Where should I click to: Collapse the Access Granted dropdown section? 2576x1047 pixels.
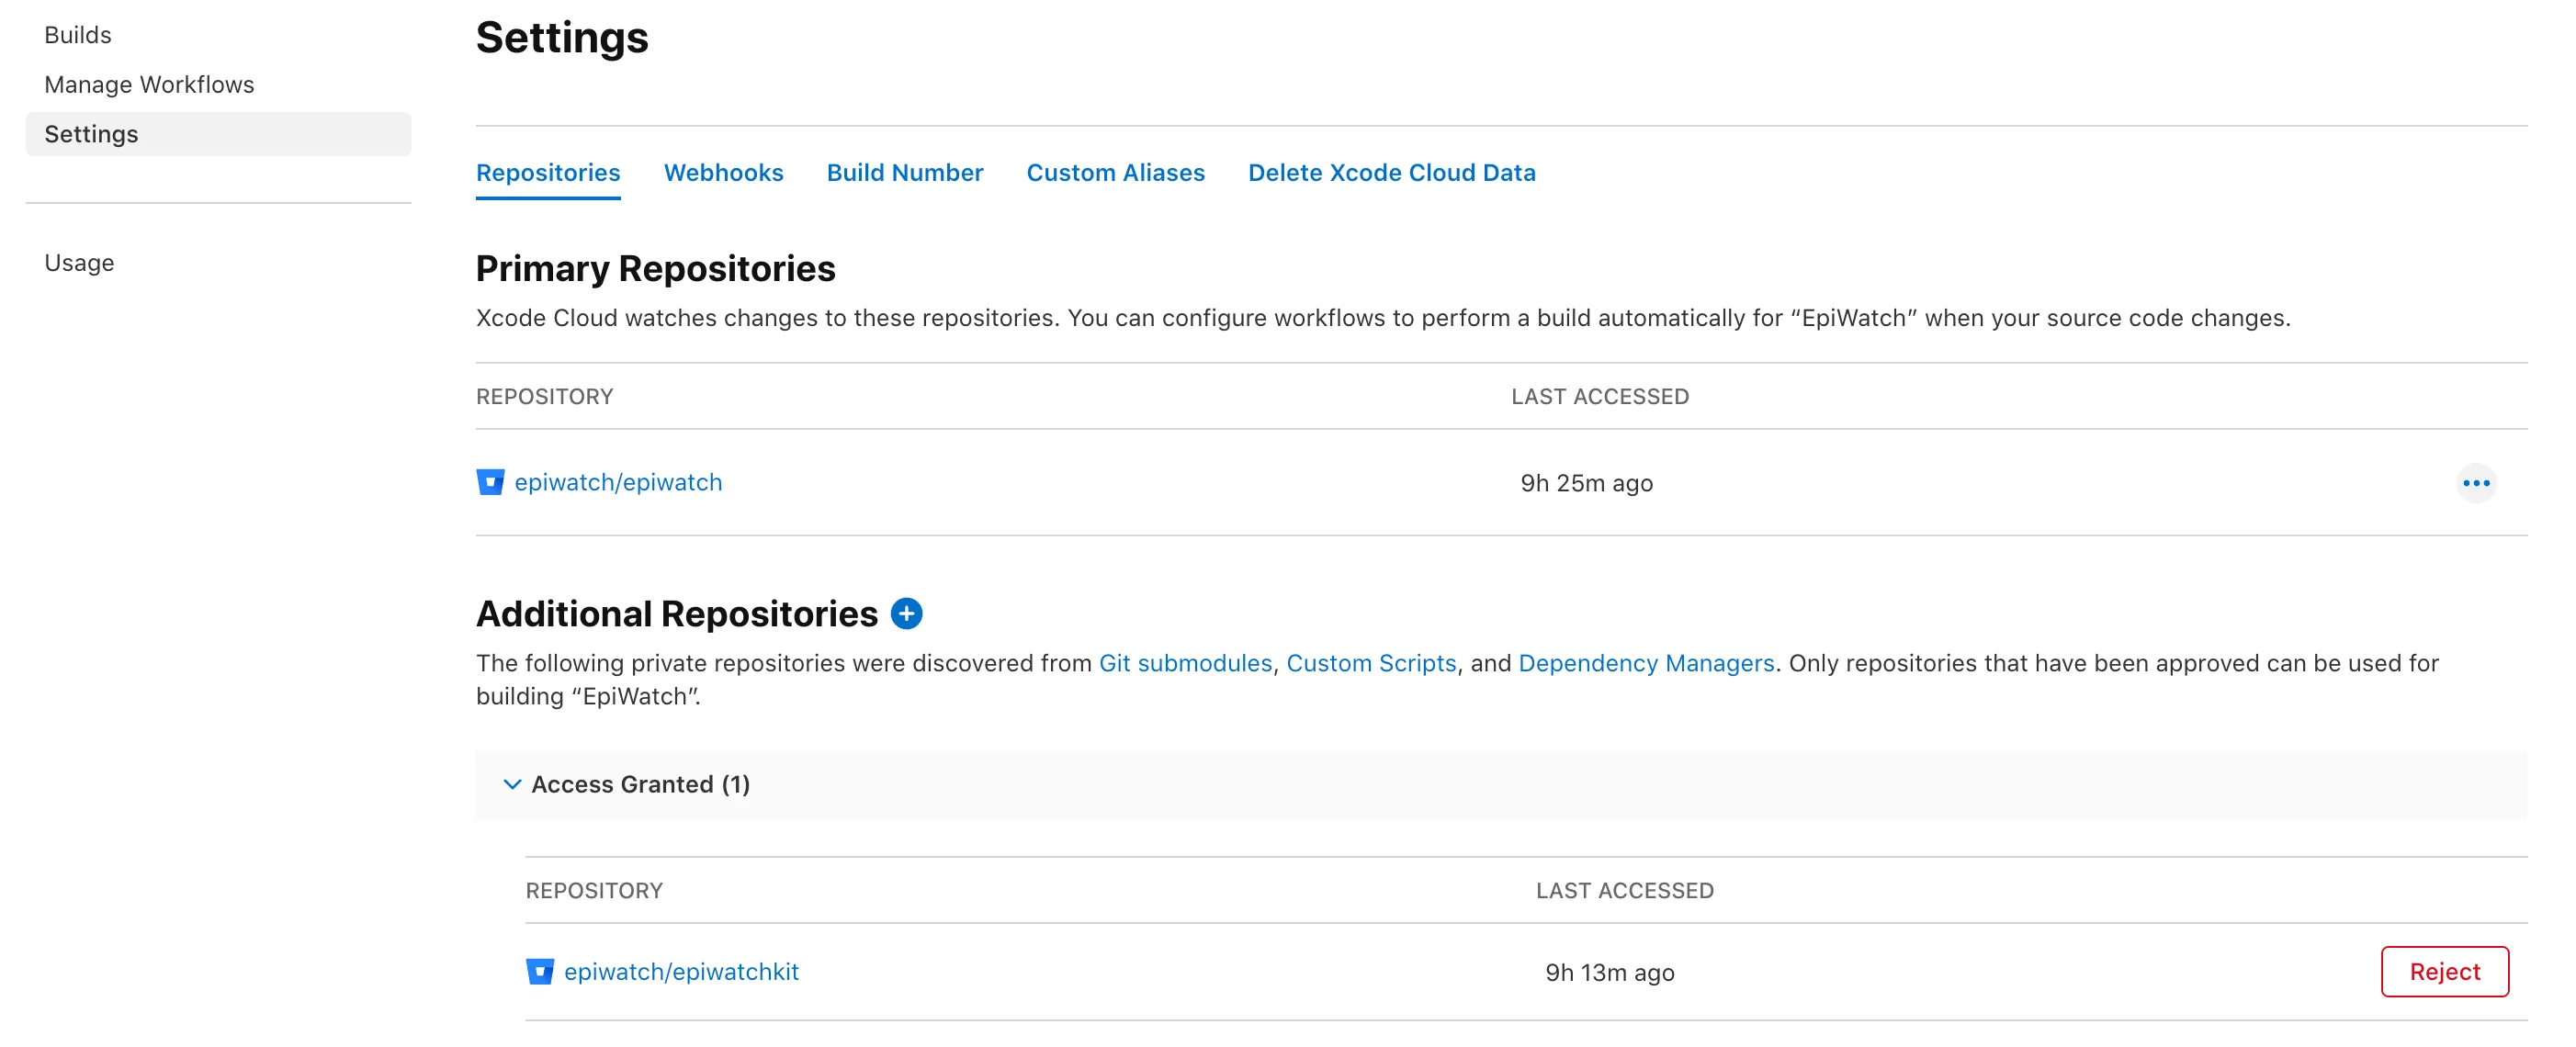click(511, 782)
